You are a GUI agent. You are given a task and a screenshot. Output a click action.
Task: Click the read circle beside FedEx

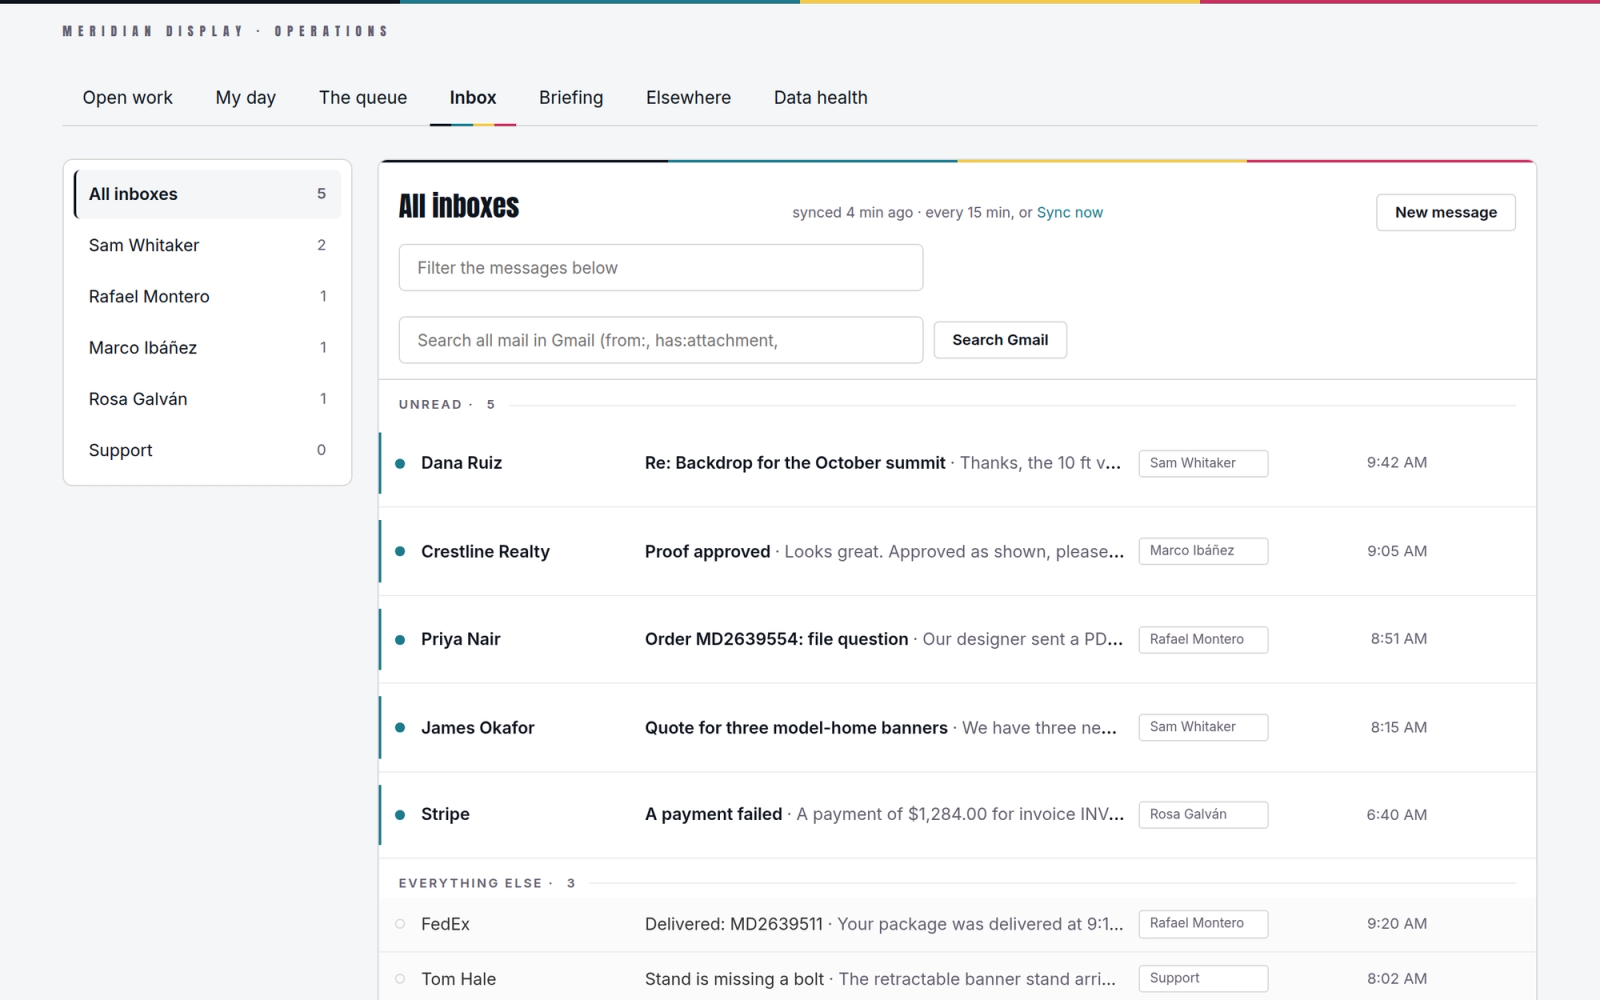pyautogui.click(x=400, y=924)
